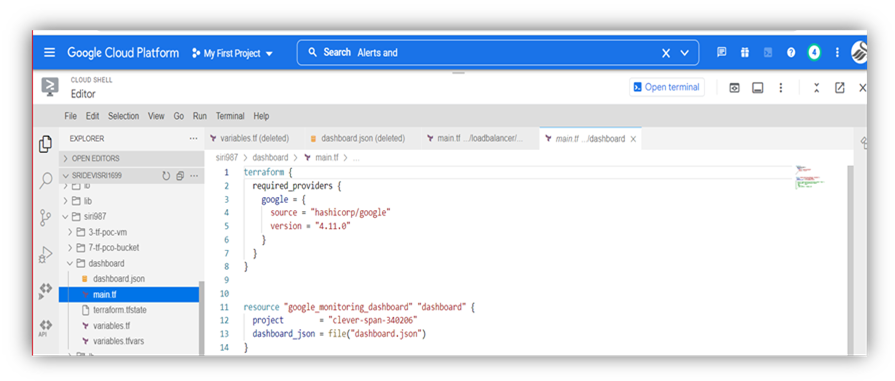Open the Run menu
This screenshot has height=381, width=895.
tap(200, 116)
